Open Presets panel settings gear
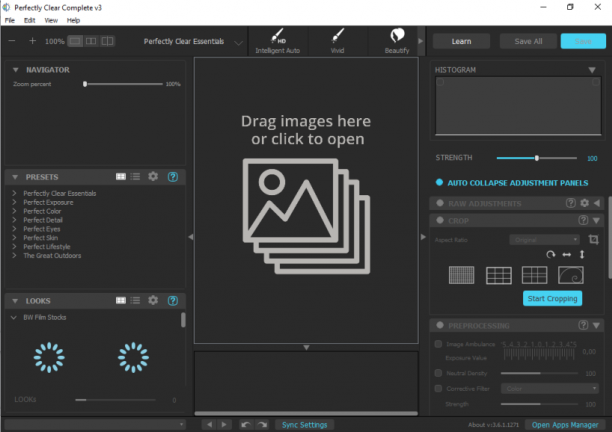This screenshot has width=612, height=432. (153, 176)
